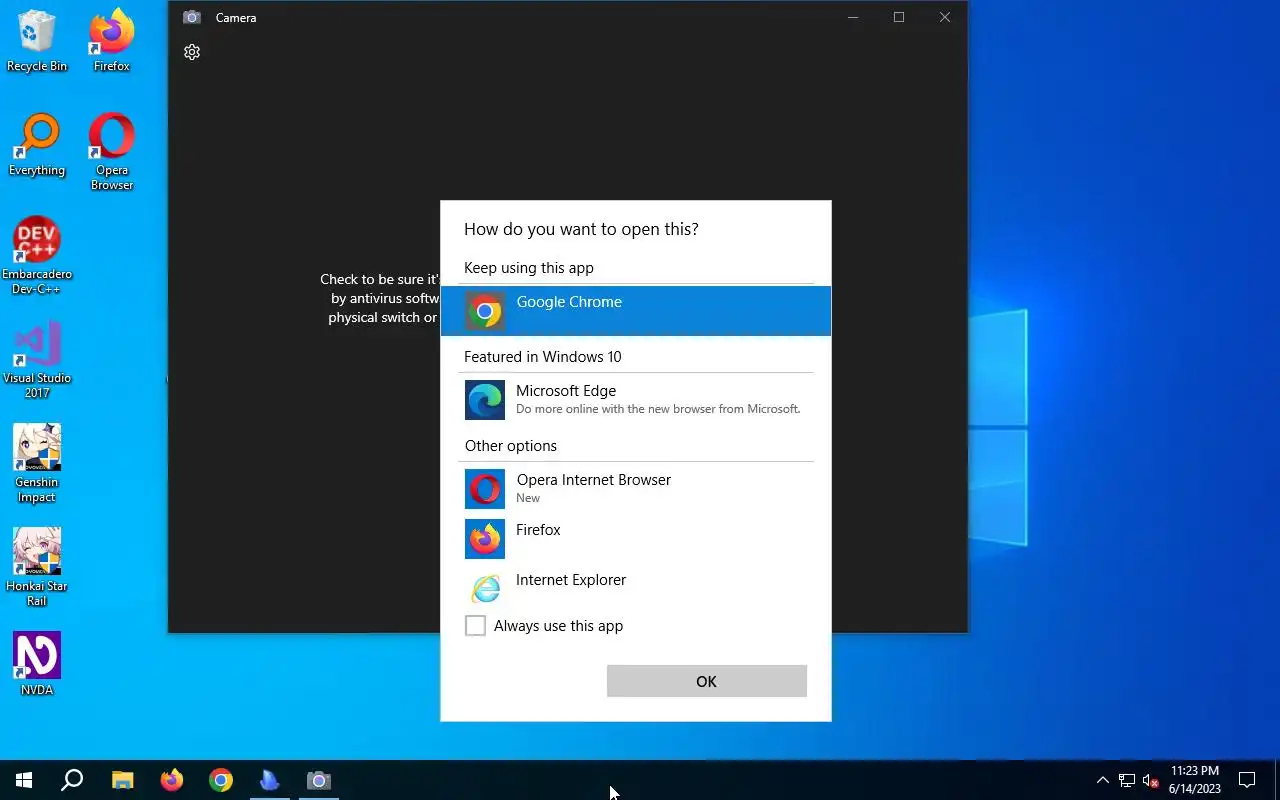Select Opera Browser desktop shortcut
This screenshot has width=1280, height=800.
pos(112,152)
